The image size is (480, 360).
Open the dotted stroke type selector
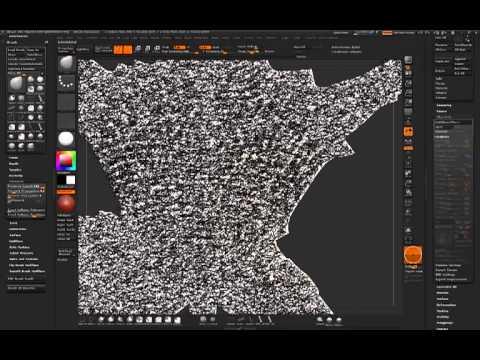[66, 82]
